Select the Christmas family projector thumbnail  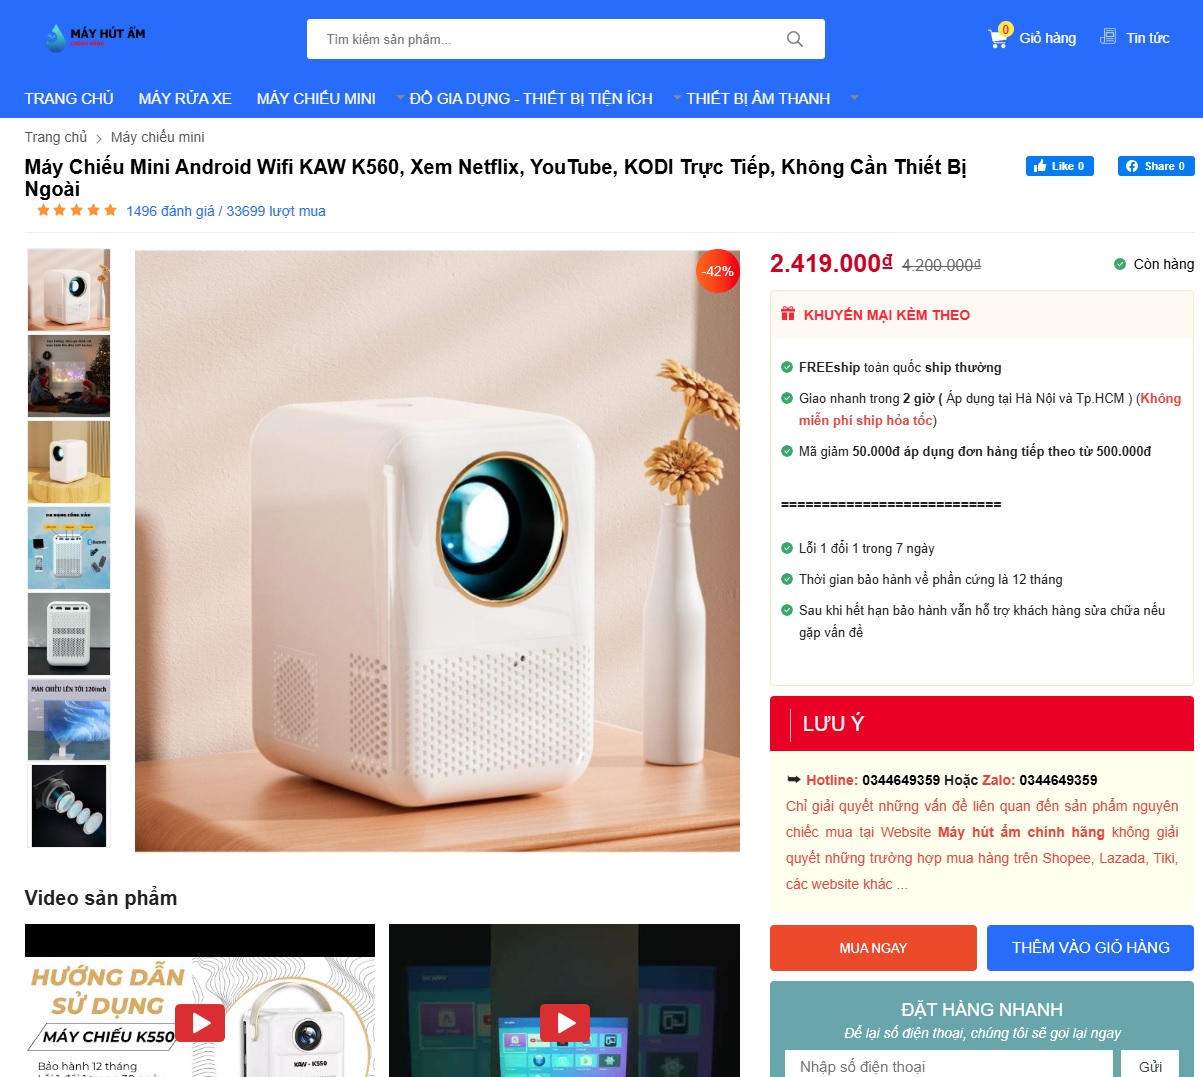pyautogui.click(x=69, y=376)
